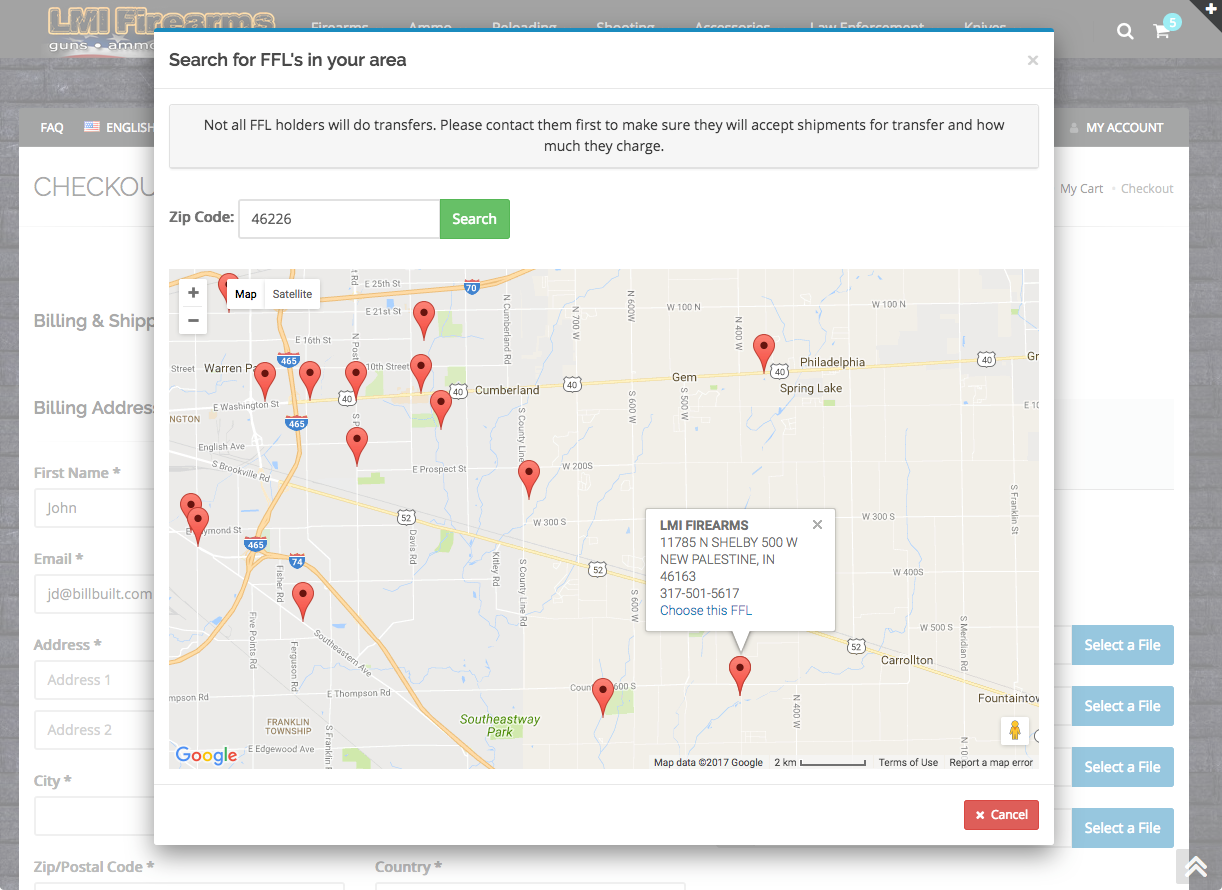Click Report a map error
Screen dimensions: 1222x890
point(991,762)
